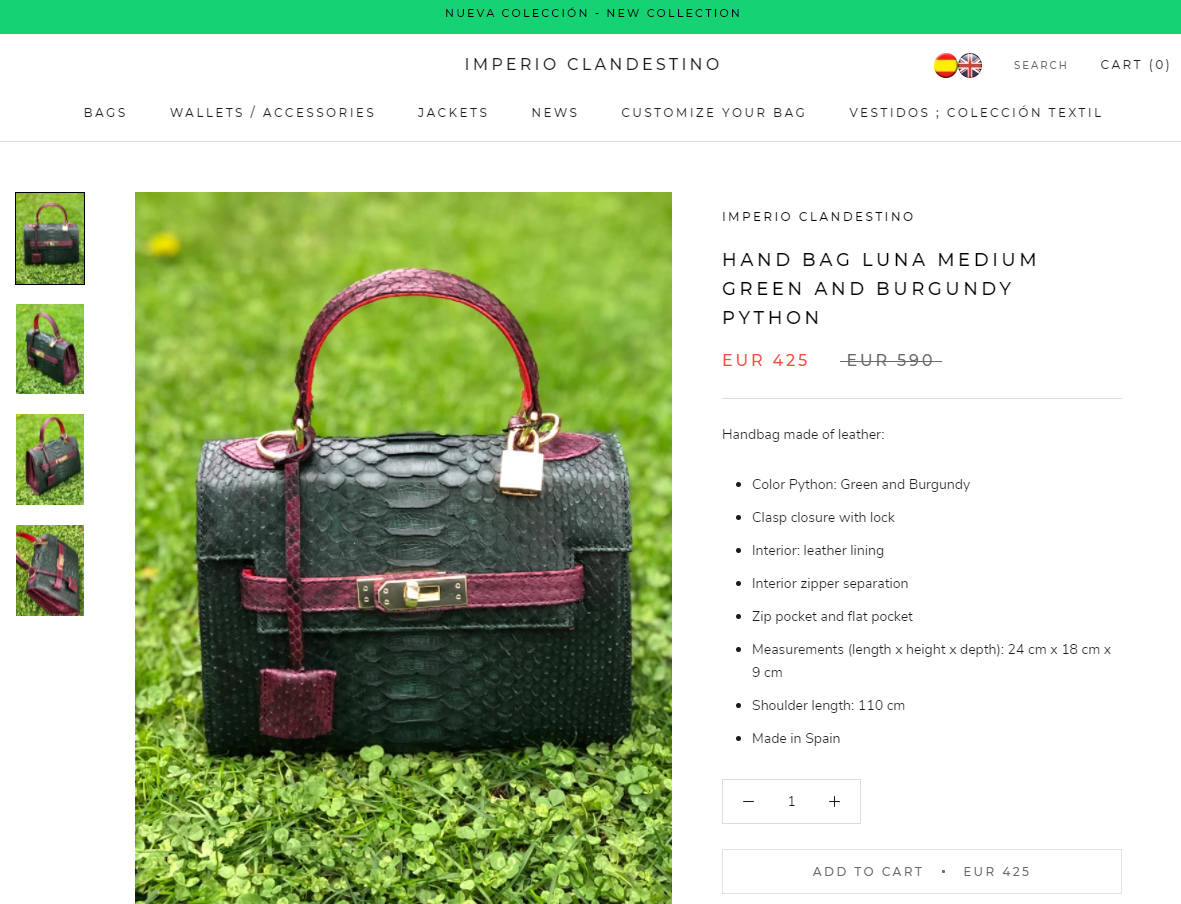This screenshot has width=1181, height=904.
Task: Switch language via the Spanish flag icon
Action: point(944,66)
